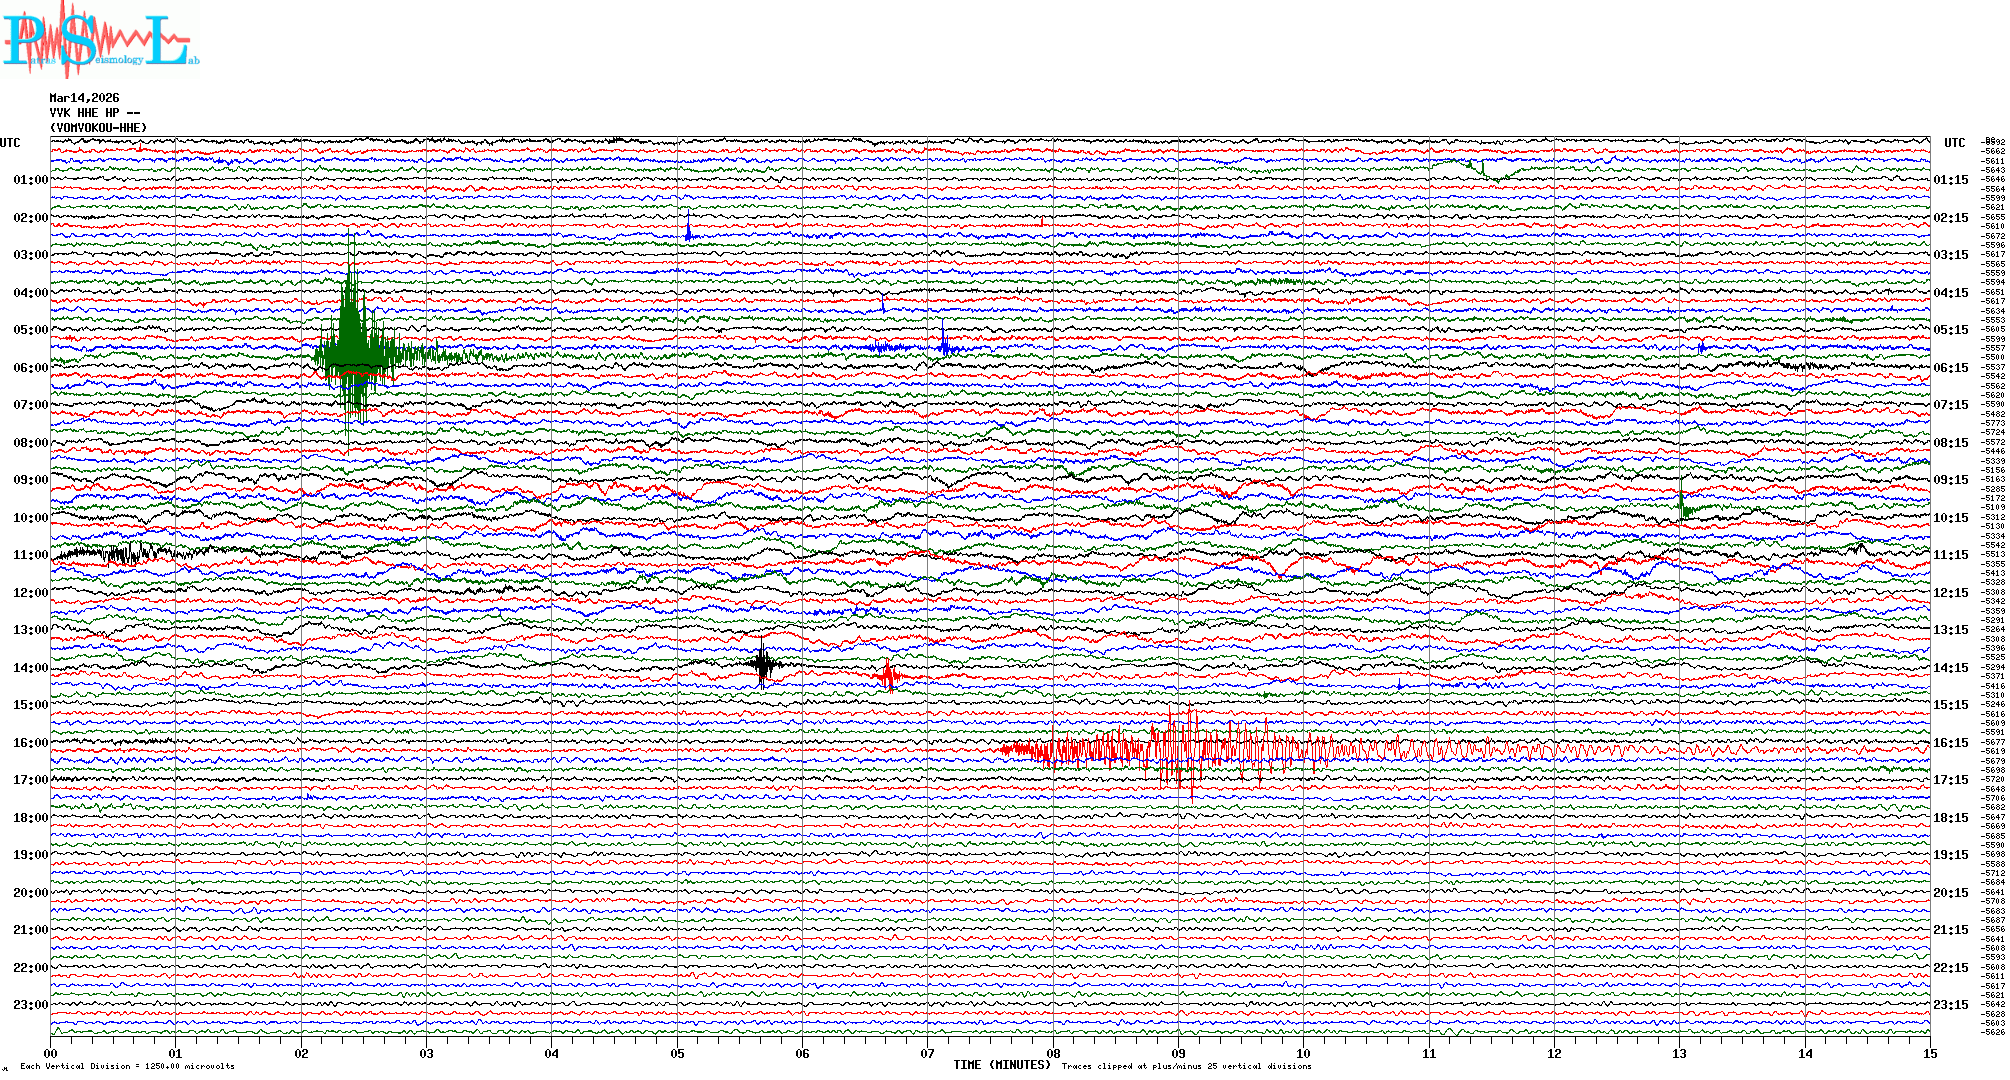Click the top-left UTC label
This screenshot has height=1080, width=2010.
coord(10,143)
